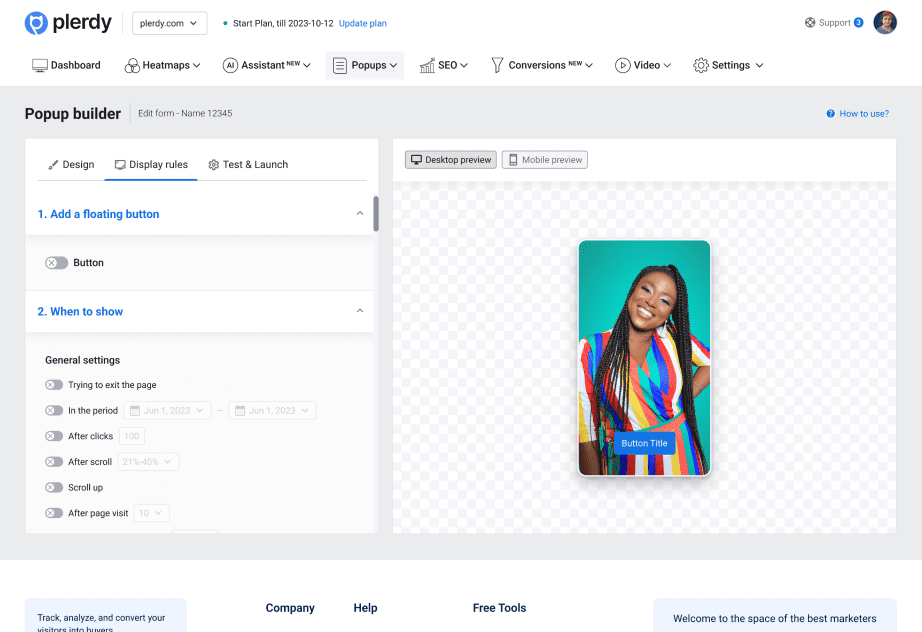Open the Assistant menu

tap(266, 65)
